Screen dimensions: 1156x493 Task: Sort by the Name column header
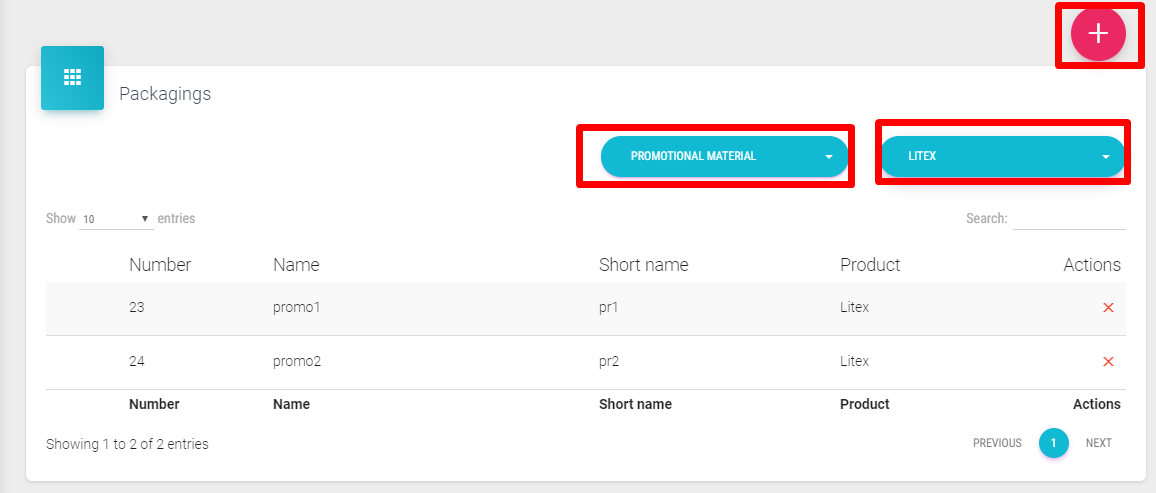click(x=296, y=265)
